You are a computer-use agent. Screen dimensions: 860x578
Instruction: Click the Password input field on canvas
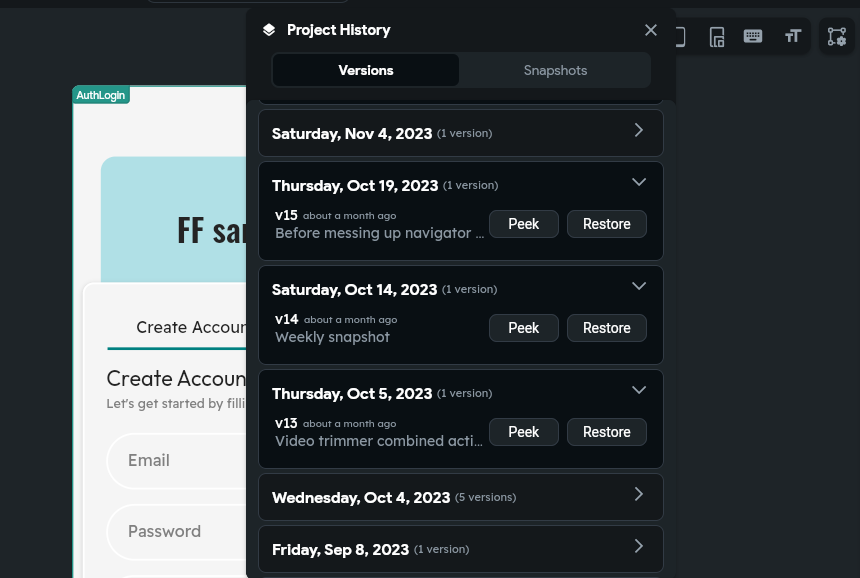pyautogui.click(x=177, y=531)
